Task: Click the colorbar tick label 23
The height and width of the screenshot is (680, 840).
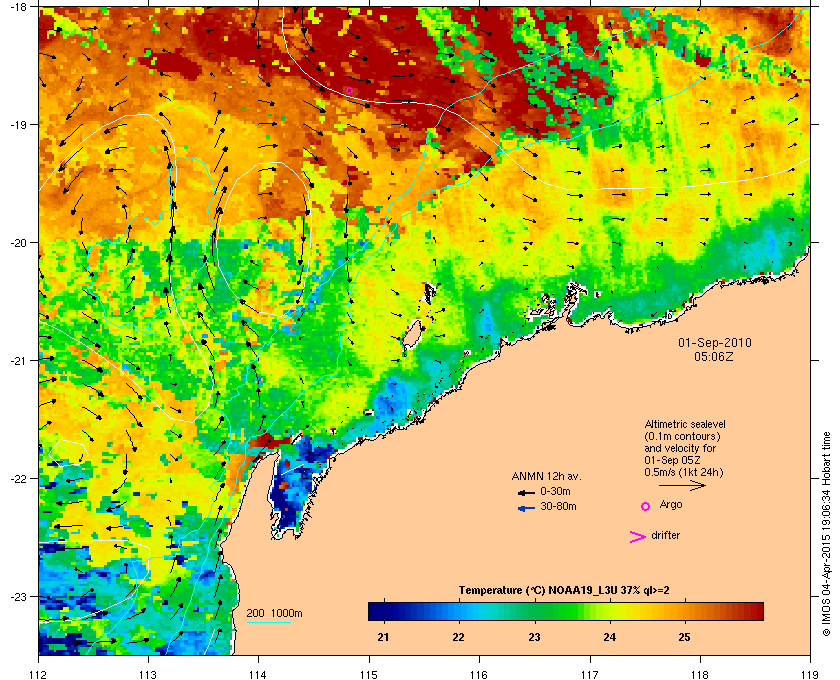Action: point(534,637)
